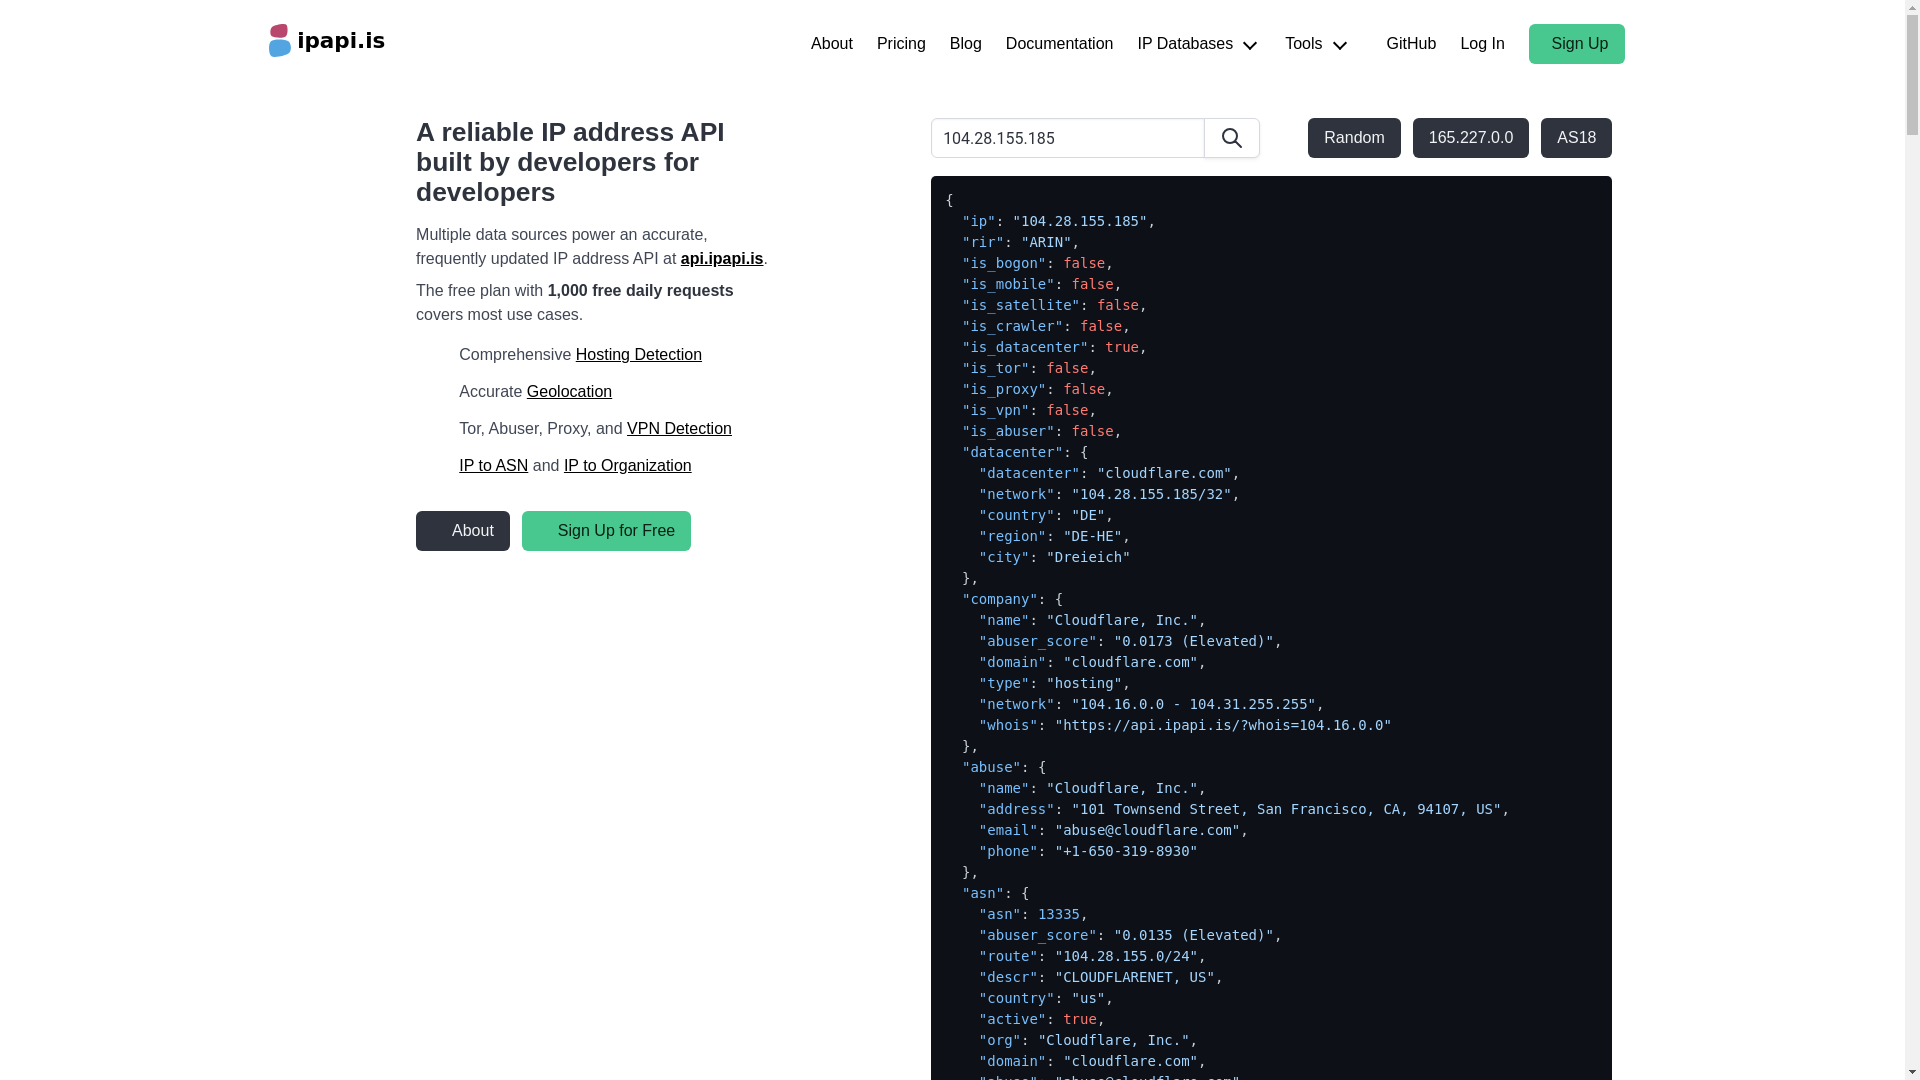Open the GitHub link
Screen dimensions: 1920x1080
tap(1410, 44)
